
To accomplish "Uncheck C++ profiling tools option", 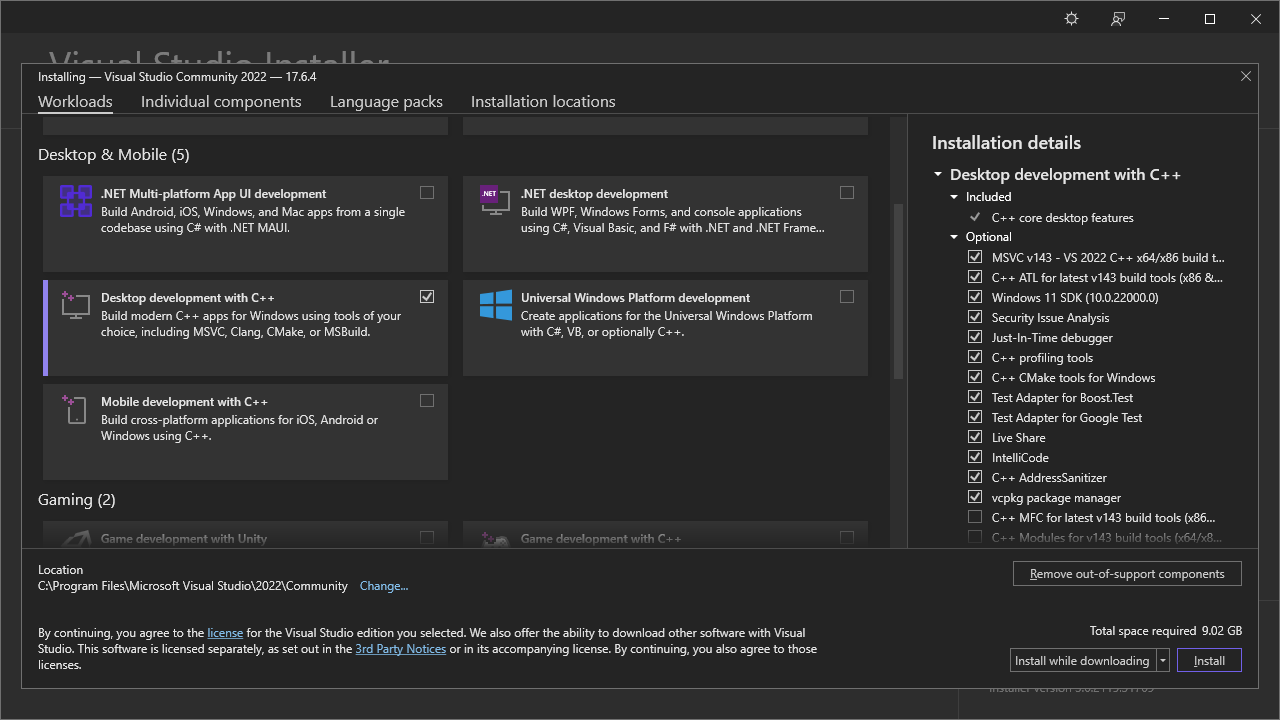I will tap(975, 357).
